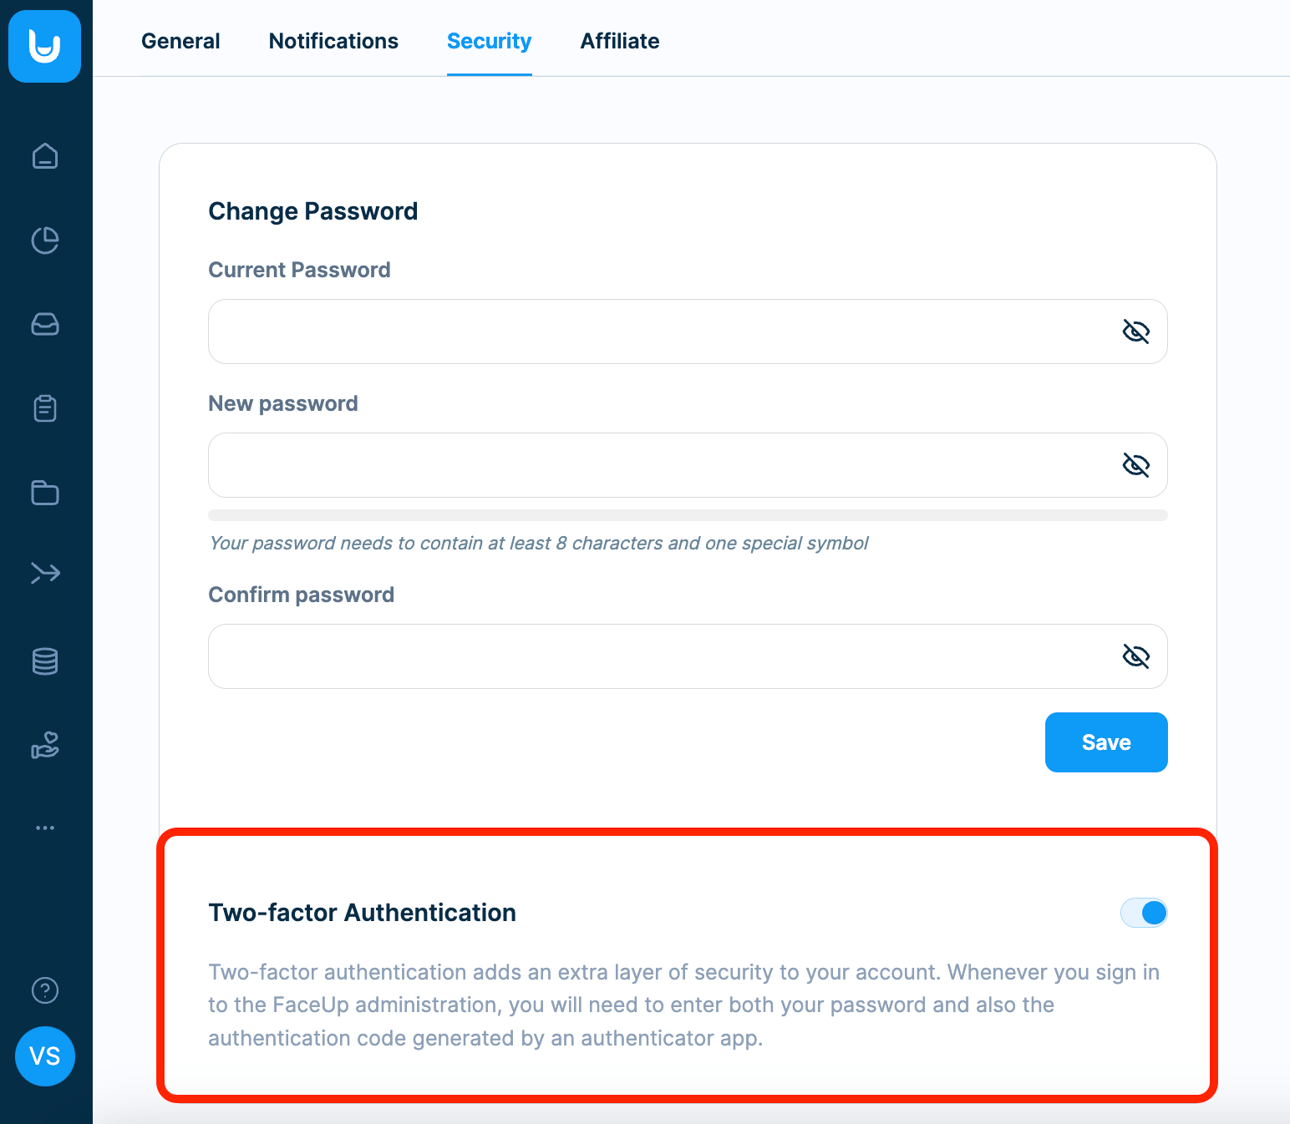Open the database icon in the sidebar
This screenshot has height=1124, width=1290.
(x=45, y=660)
